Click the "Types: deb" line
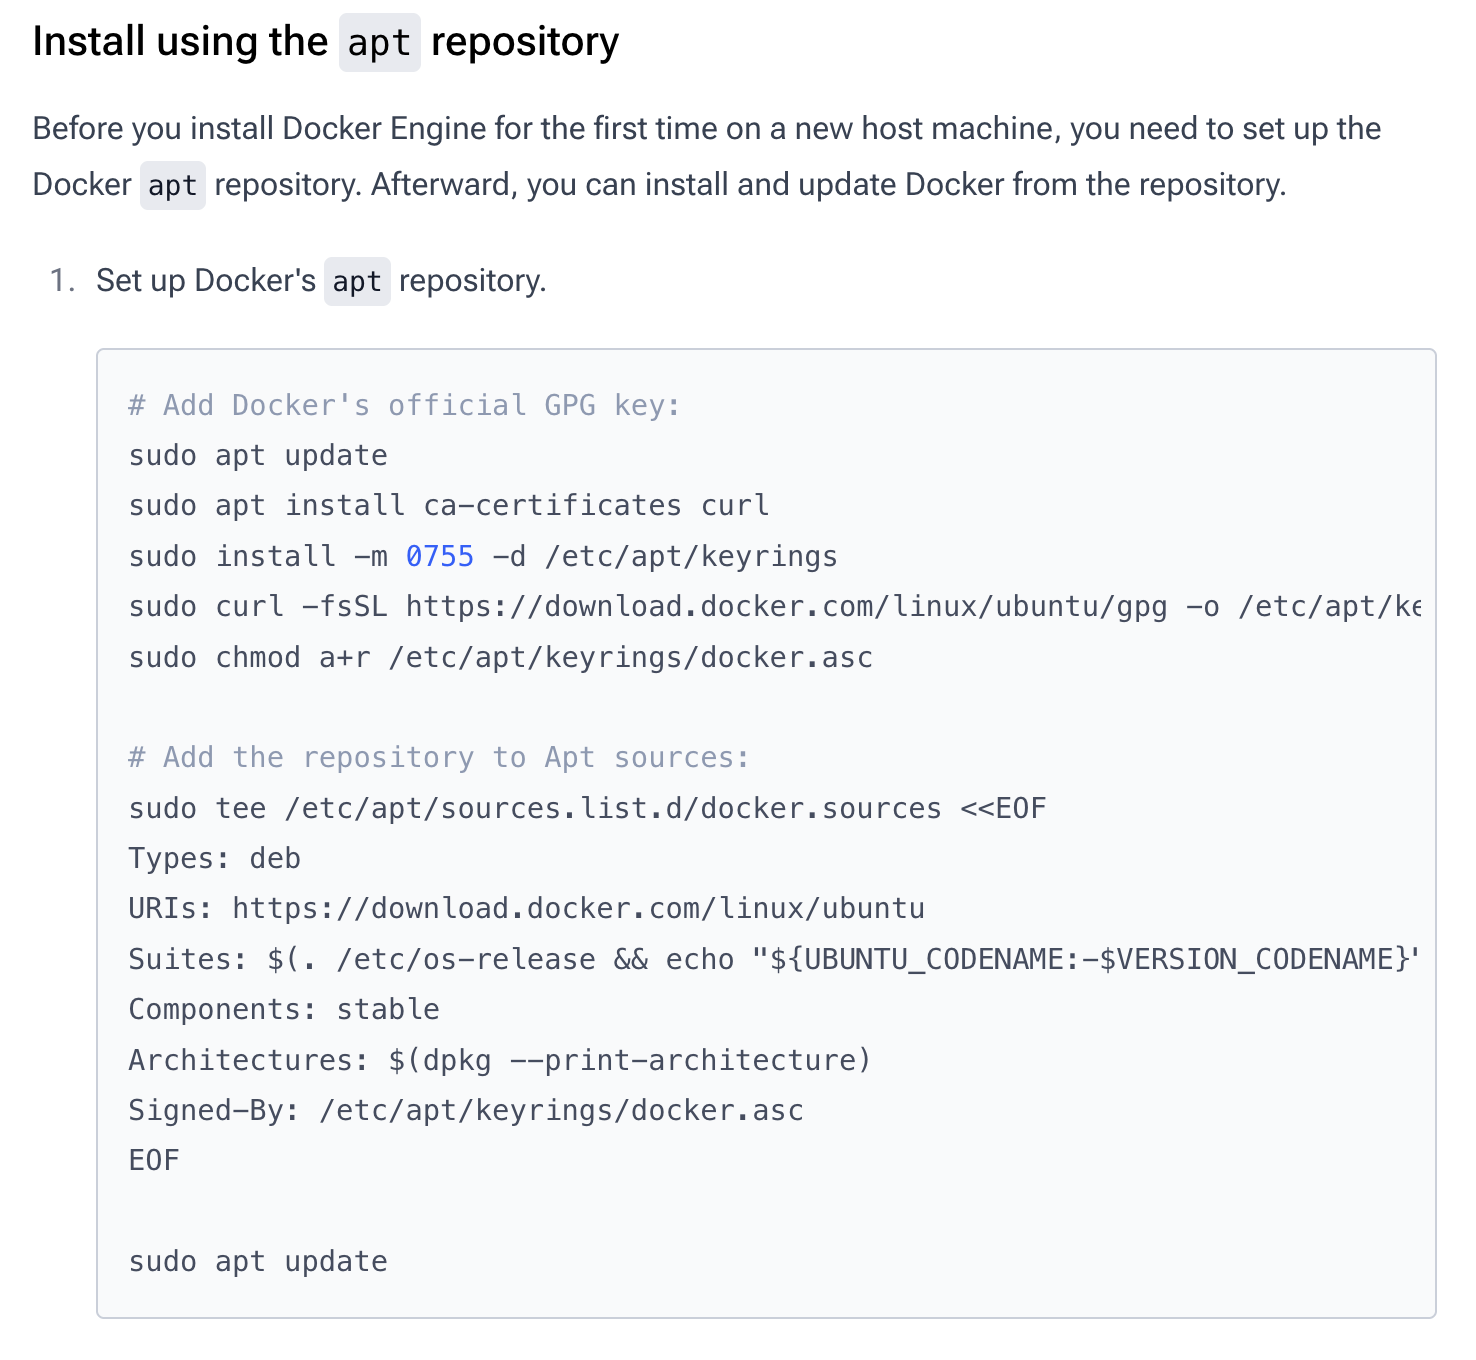The height and width of the screenshot is (1360, 1476). tap(214, 858)
